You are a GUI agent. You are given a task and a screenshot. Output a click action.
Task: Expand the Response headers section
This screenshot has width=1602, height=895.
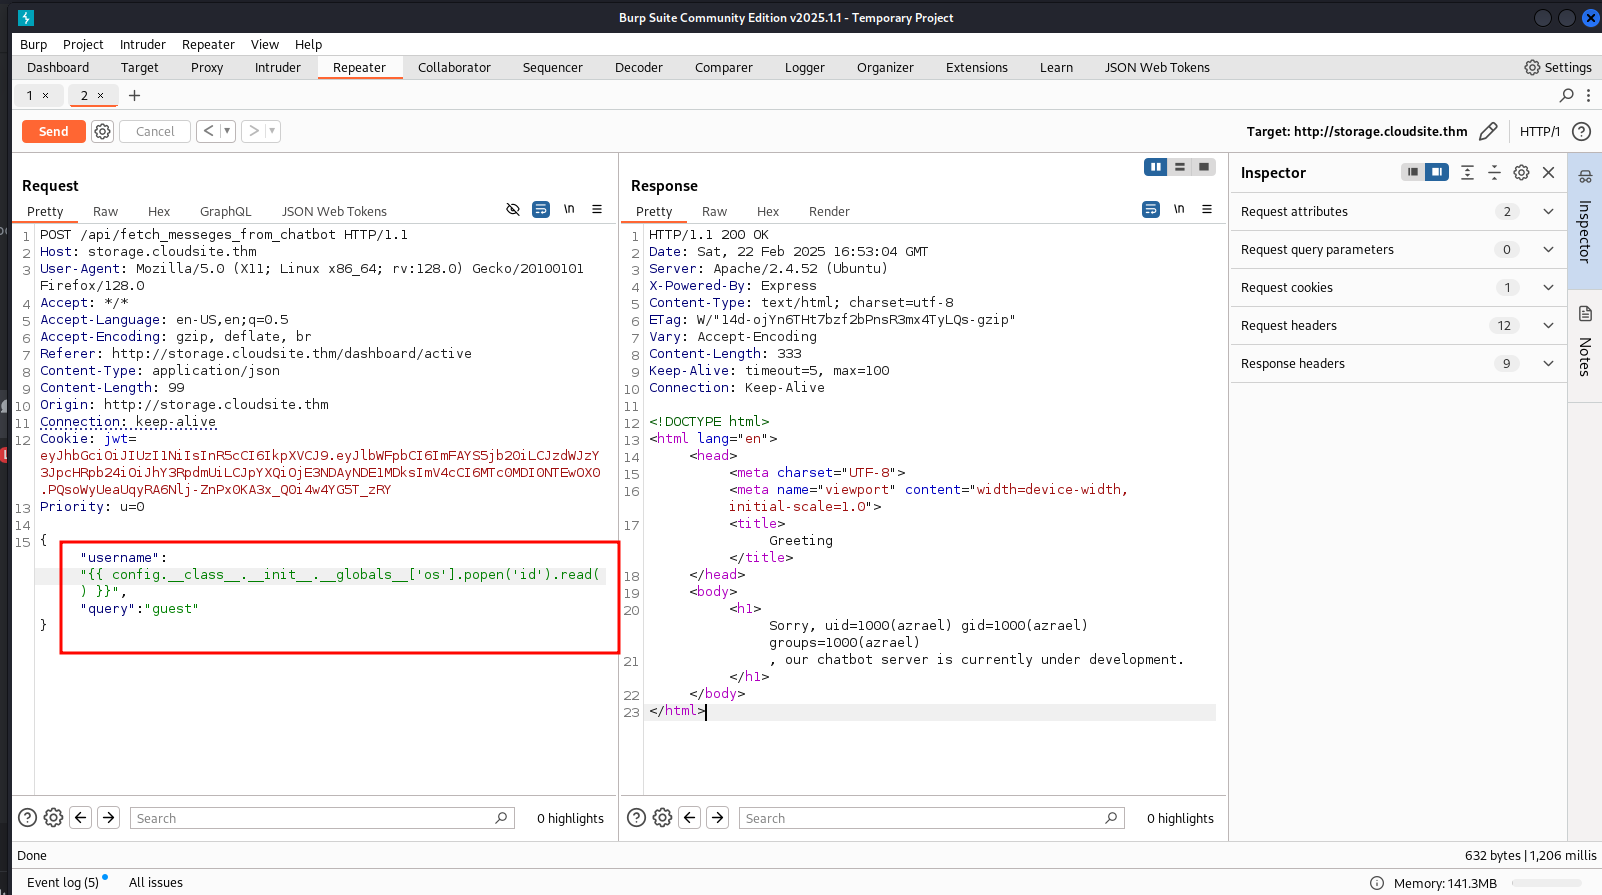coord(1548,364)
